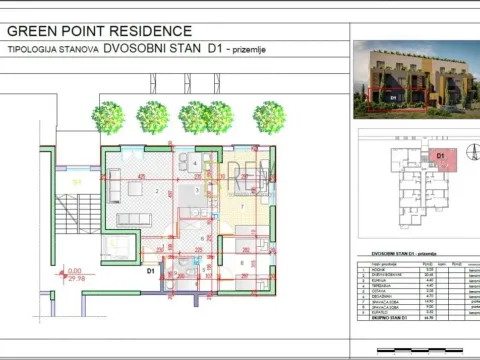Click the DVOSOBNI STAN D1 heading
This screenshot has height=360, width=480.
(163, 48)
